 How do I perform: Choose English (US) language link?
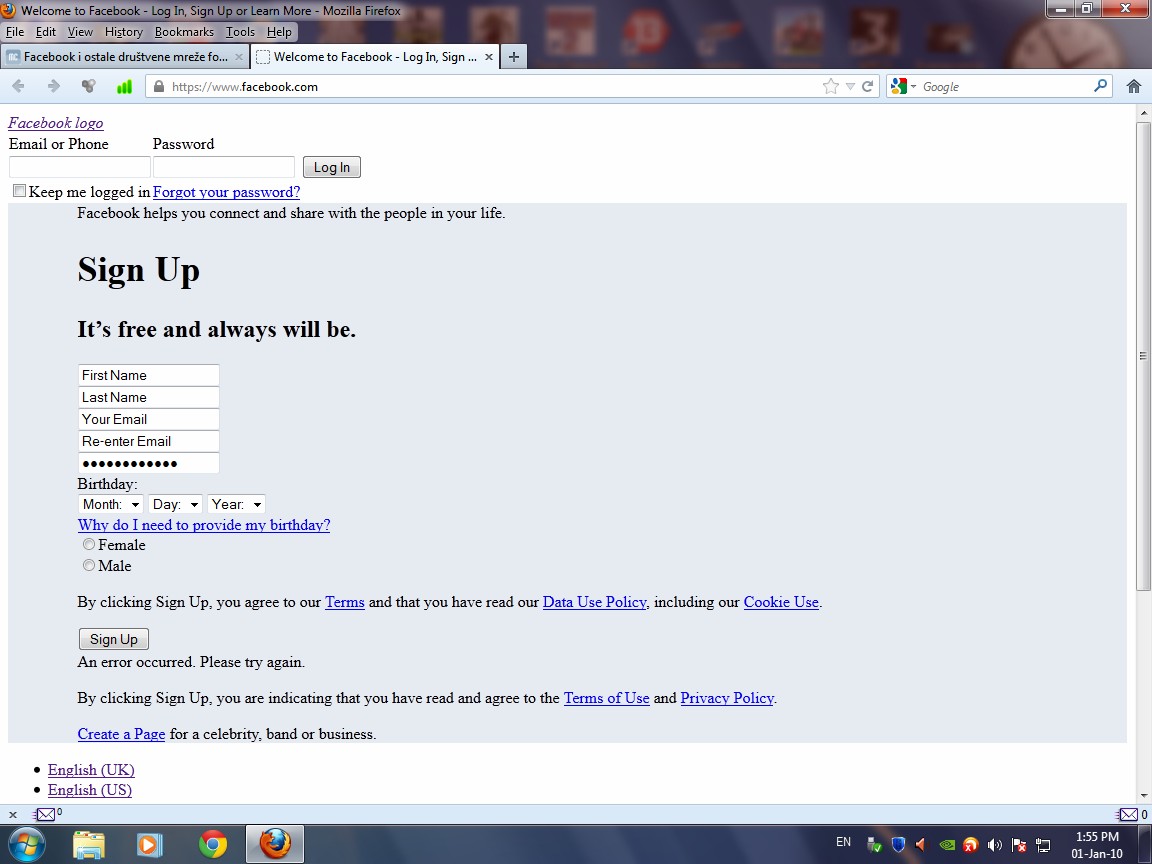point(90,790)
